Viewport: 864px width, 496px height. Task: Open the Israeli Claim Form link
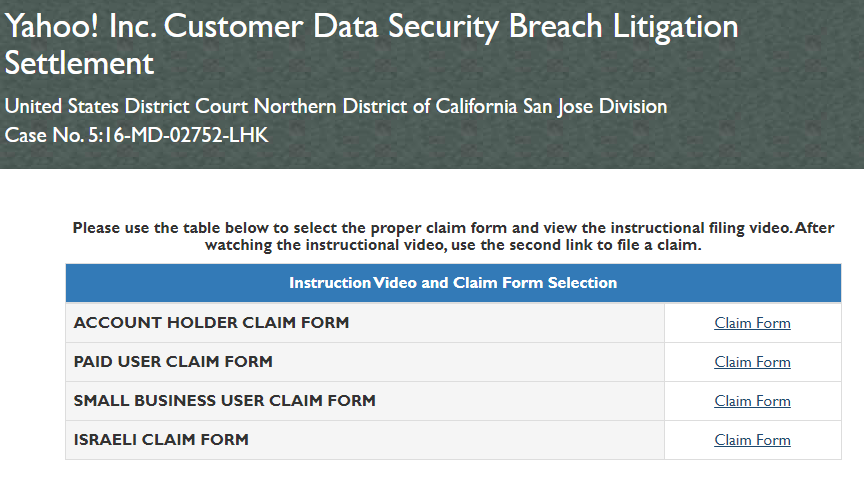[752, 440]
